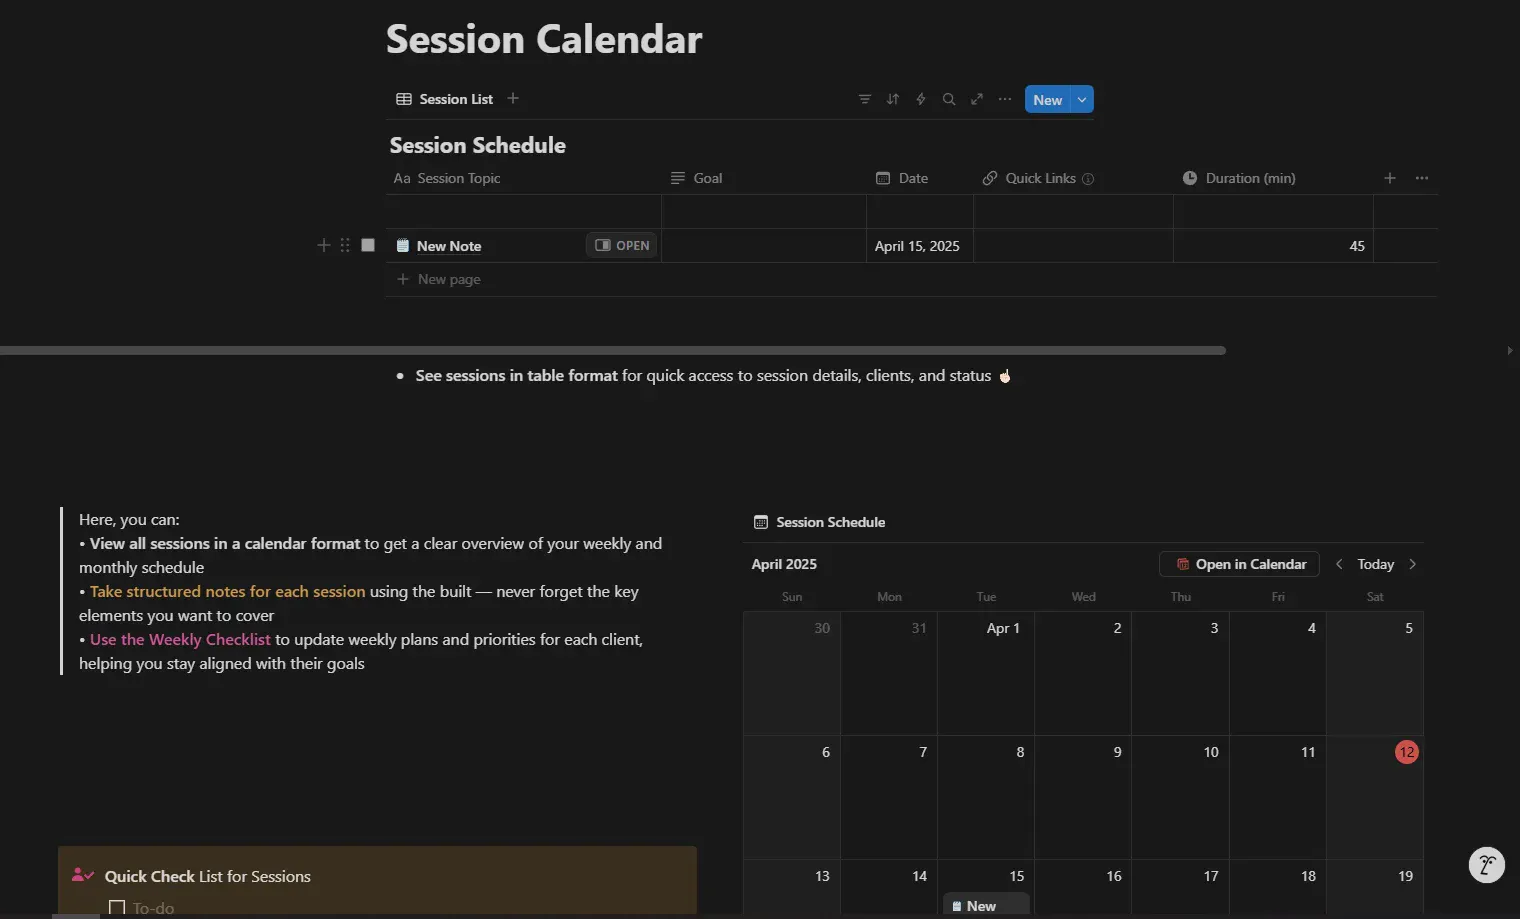Click the Quick Check List callout icon
Image resolution: width=1520 pixels, height=919 pixels.
pos(83,876)
